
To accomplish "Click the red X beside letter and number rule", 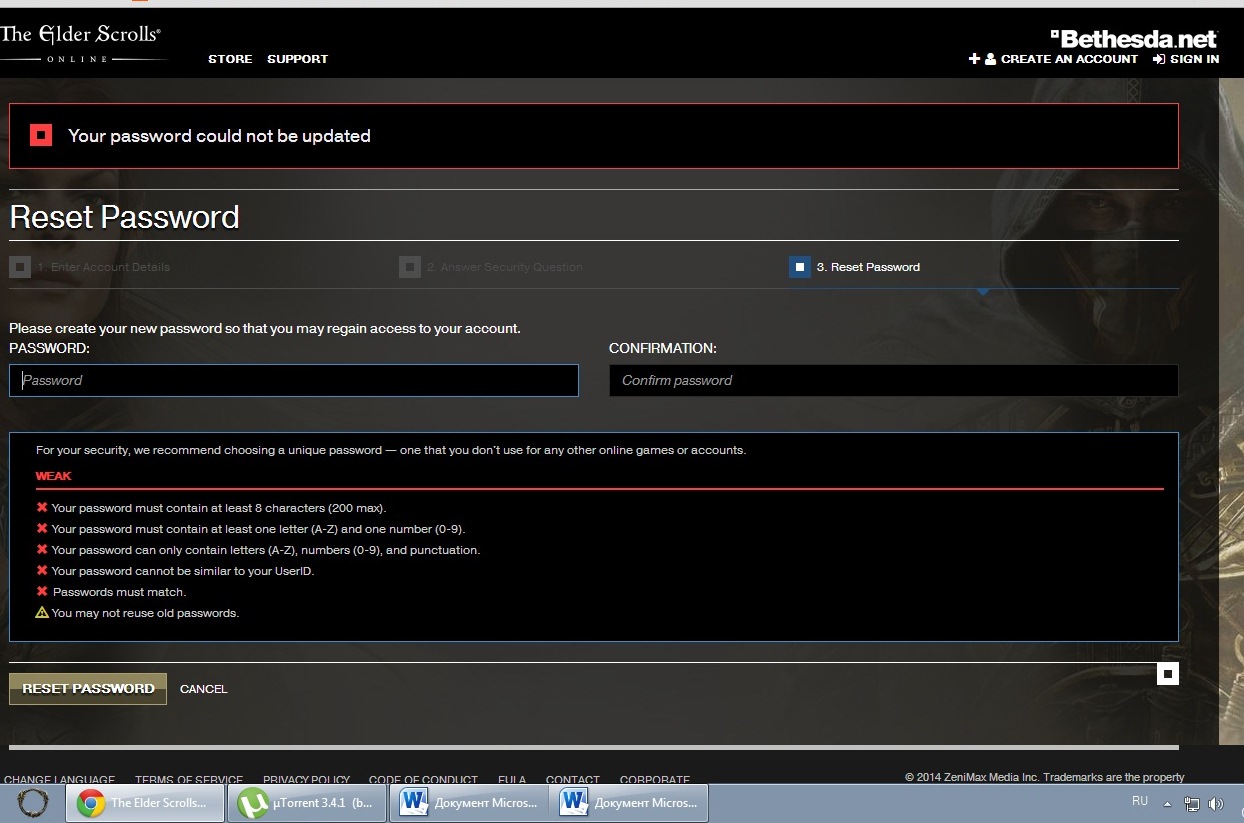I will click(x=42, y=528).
